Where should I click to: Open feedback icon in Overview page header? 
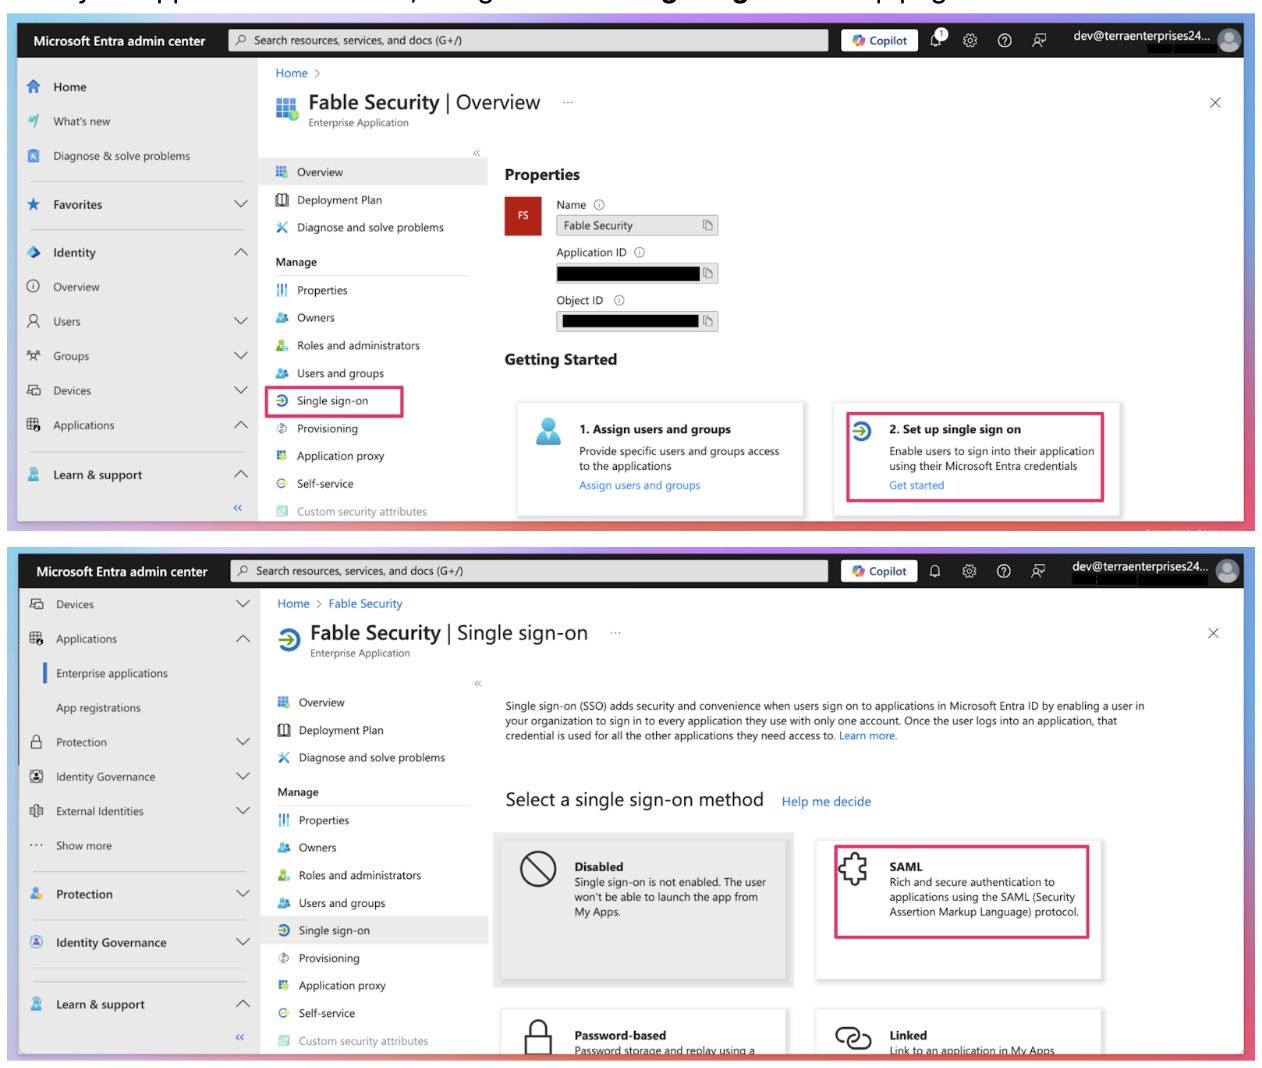click(x=1040, y=40)
